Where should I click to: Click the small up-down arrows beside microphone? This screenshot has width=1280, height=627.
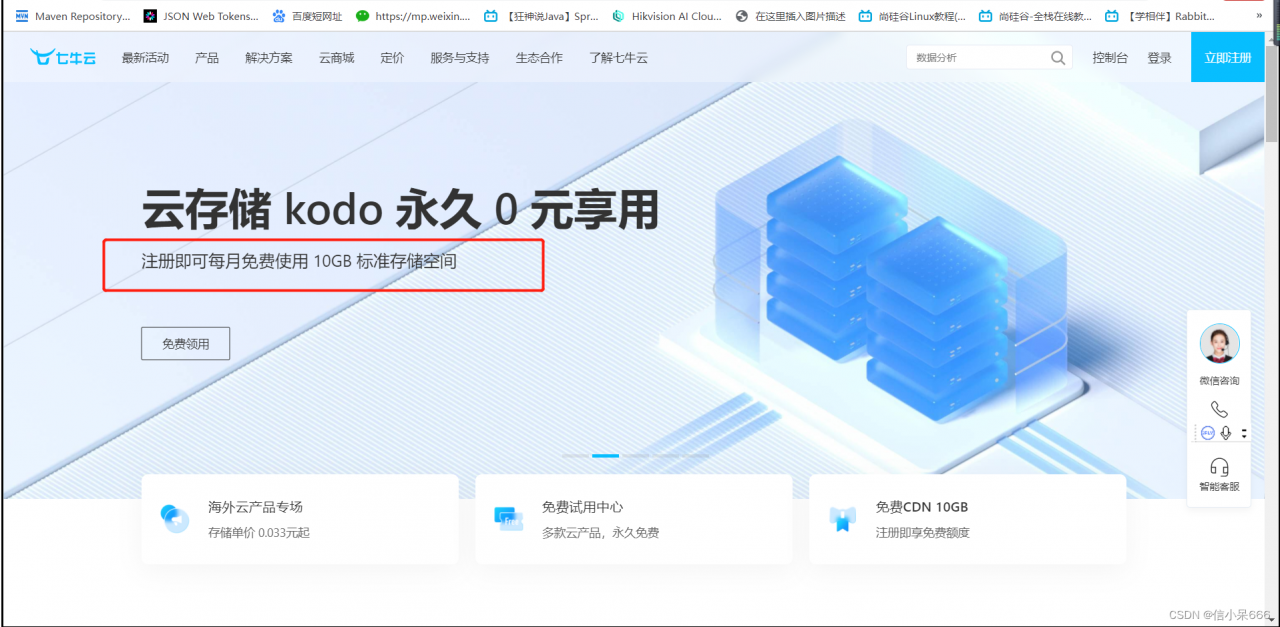(x=1244, y=433)
